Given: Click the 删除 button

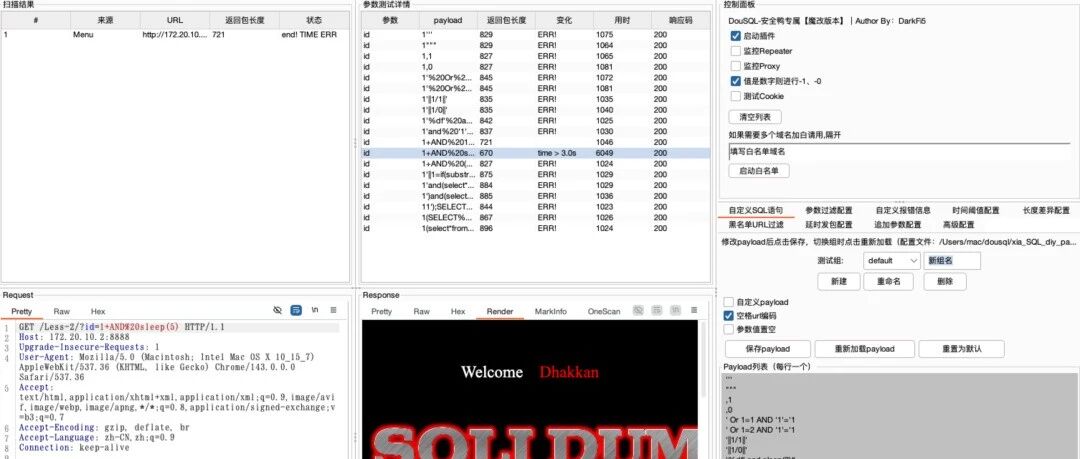Looking at the screenshot, I should coord(945,281).
